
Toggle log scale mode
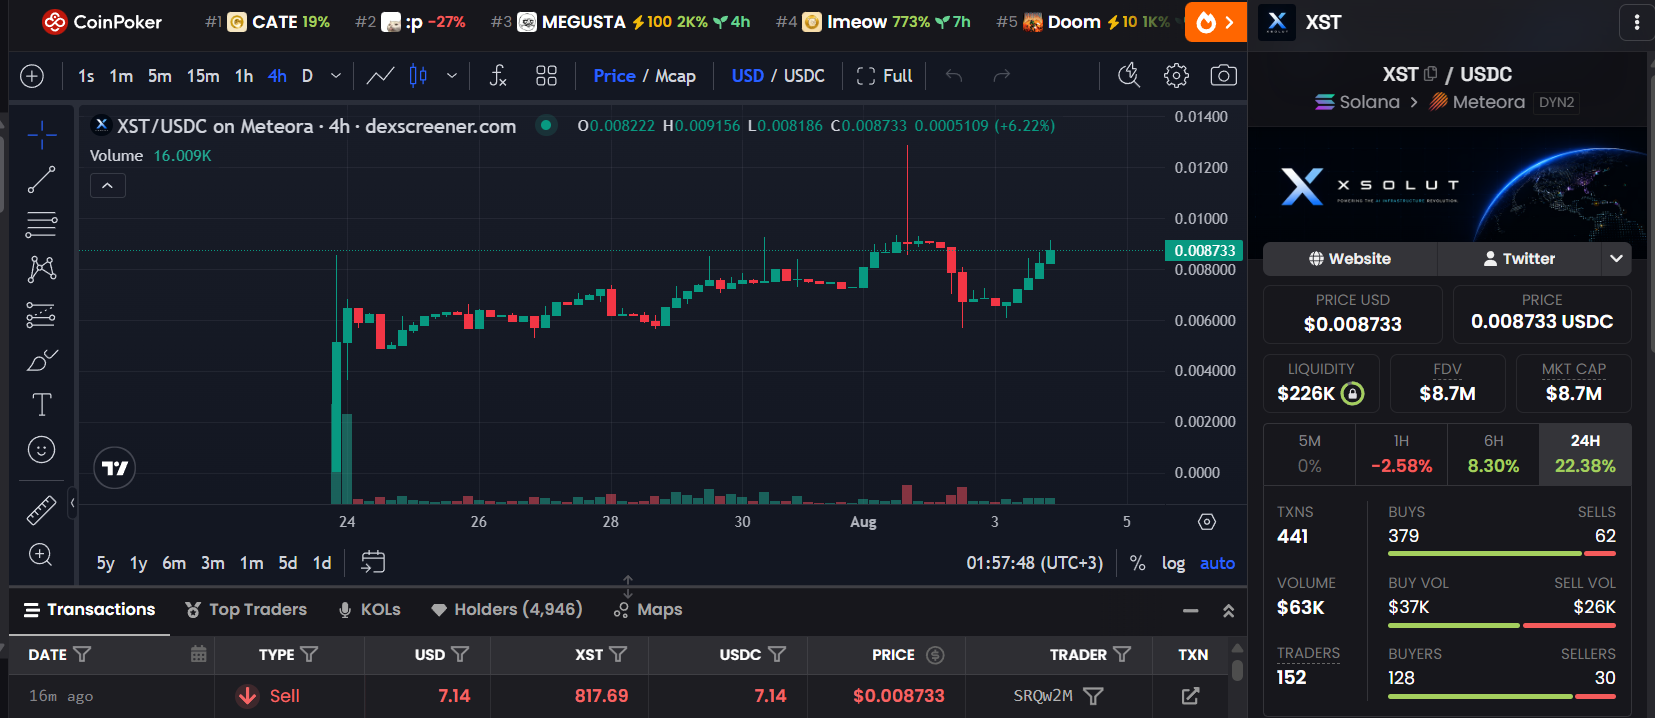[x=1173, y=563]
